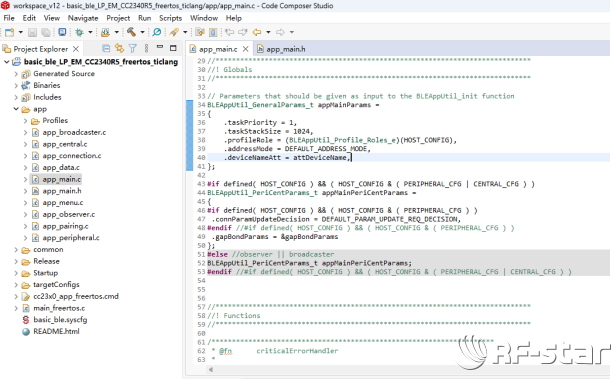The height and width of the screenshot is (379, 611).
Task: Open the Run menu
Action: [145, 18]
